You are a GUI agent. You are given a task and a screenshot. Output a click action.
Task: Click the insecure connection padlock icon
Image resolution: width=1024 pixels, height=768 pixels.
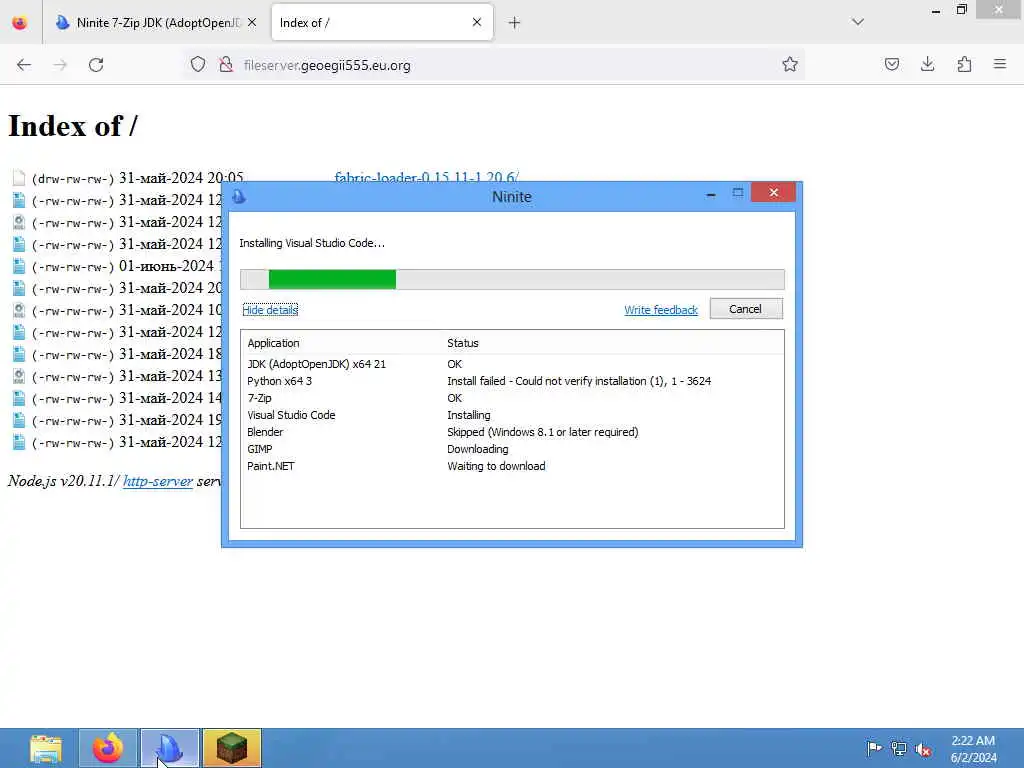(x=226, y=65)
